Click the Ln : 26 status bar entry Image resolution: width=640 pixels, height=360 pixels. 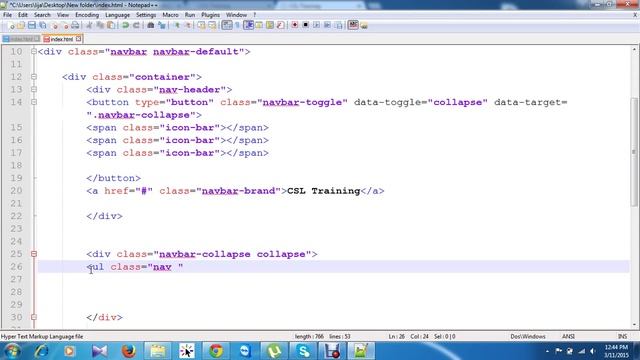(396, 337)
